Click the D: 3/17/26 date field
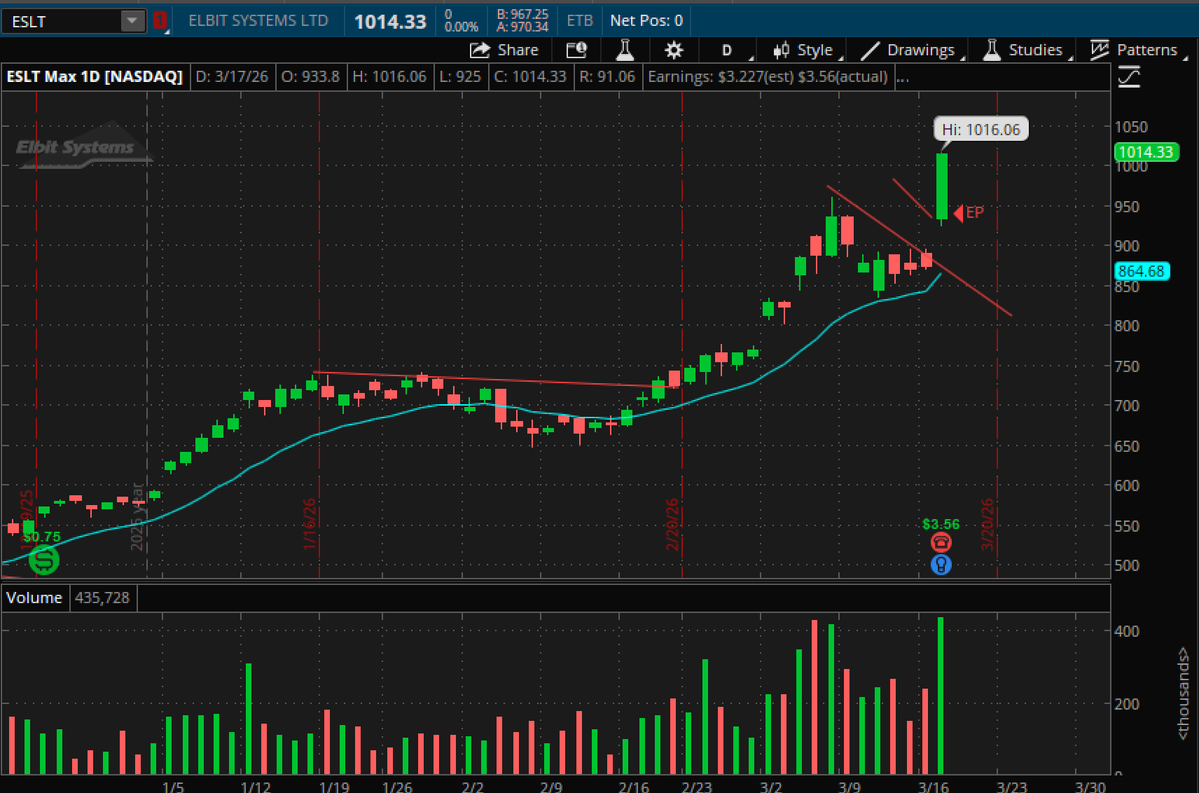Screen dimensions: 1199x793 [x=232, y=76]
